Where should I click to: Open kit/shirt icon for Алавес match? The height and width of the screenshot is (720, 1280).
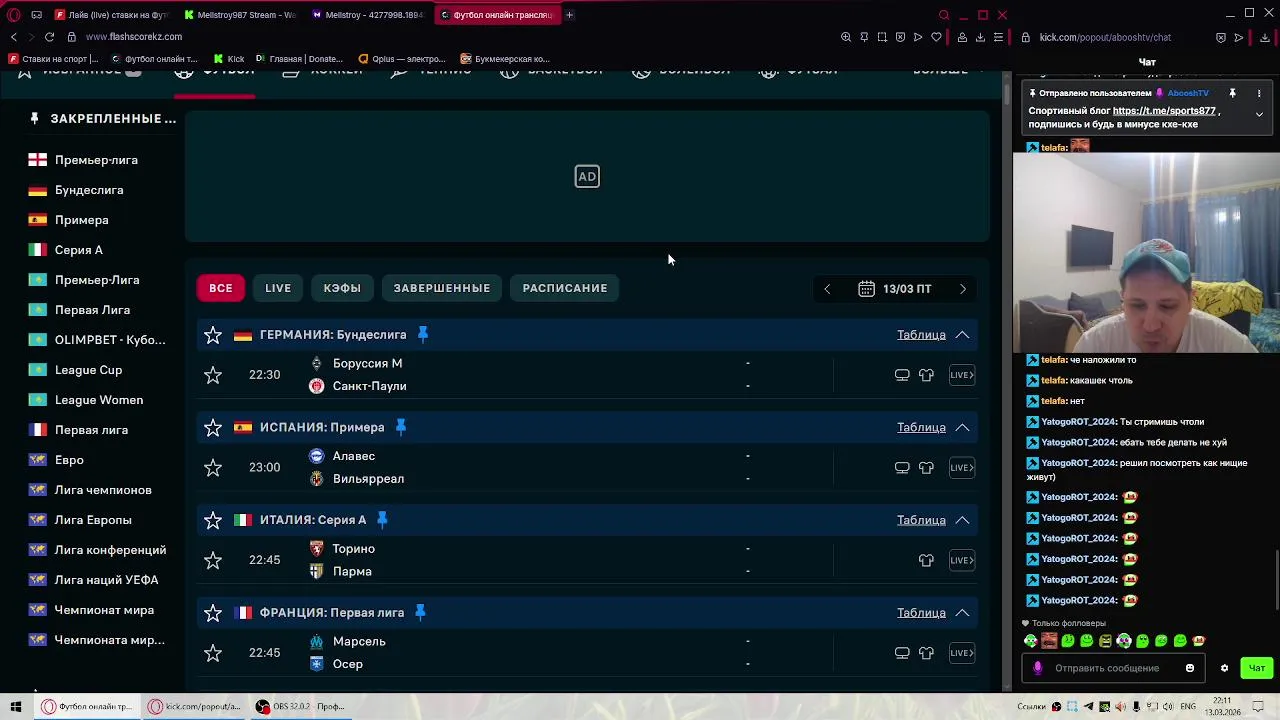click(926, 468)
